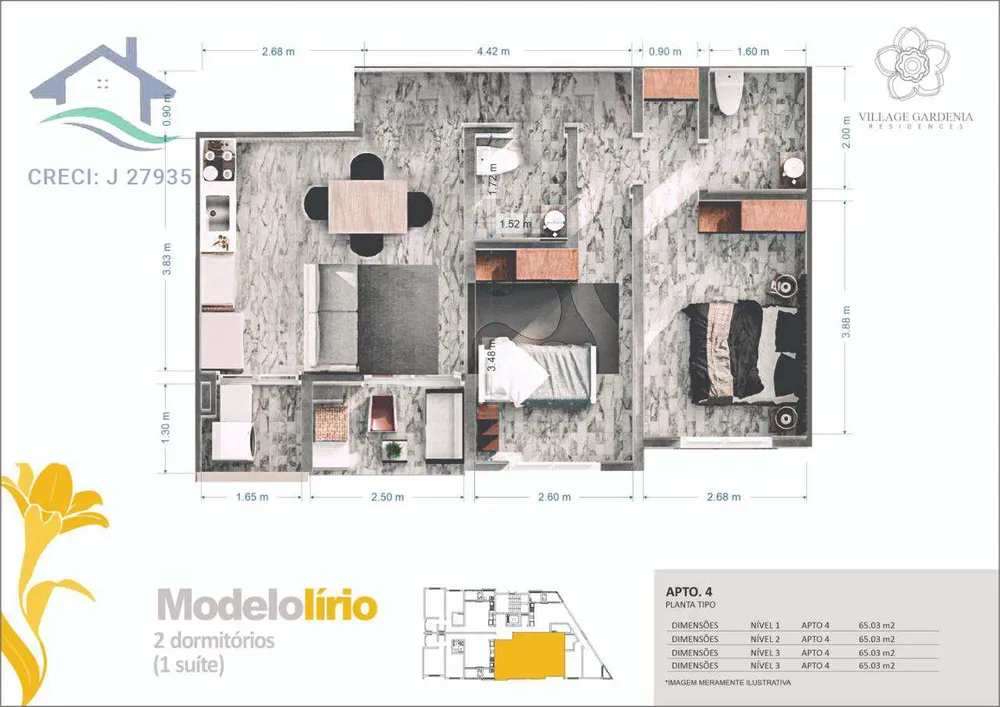Click the '*IMAGEM MERAMENTE ILUSTRATIVA' footnote

(728, 682)
